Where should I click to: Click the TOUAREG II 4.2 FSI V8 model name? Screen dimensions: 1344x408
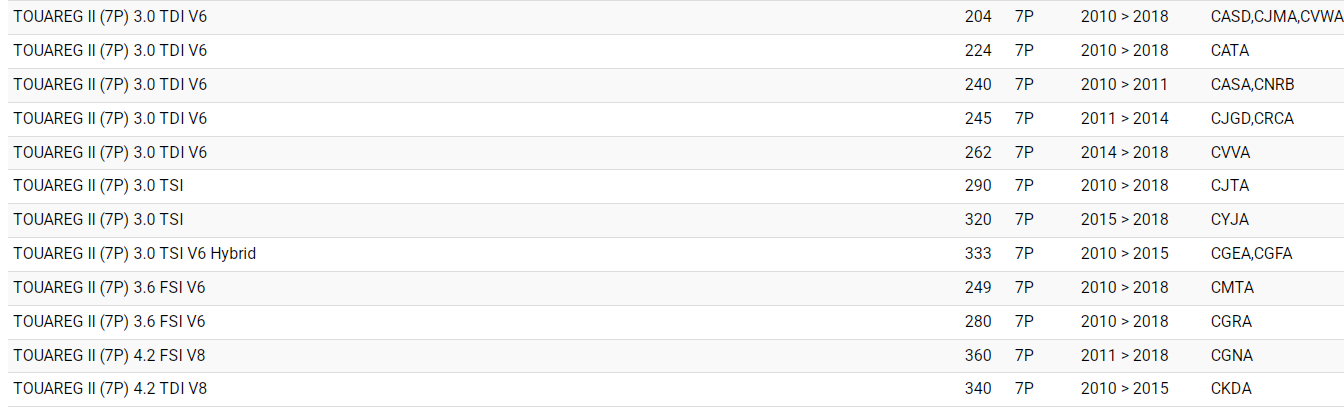tap(109, 355)
